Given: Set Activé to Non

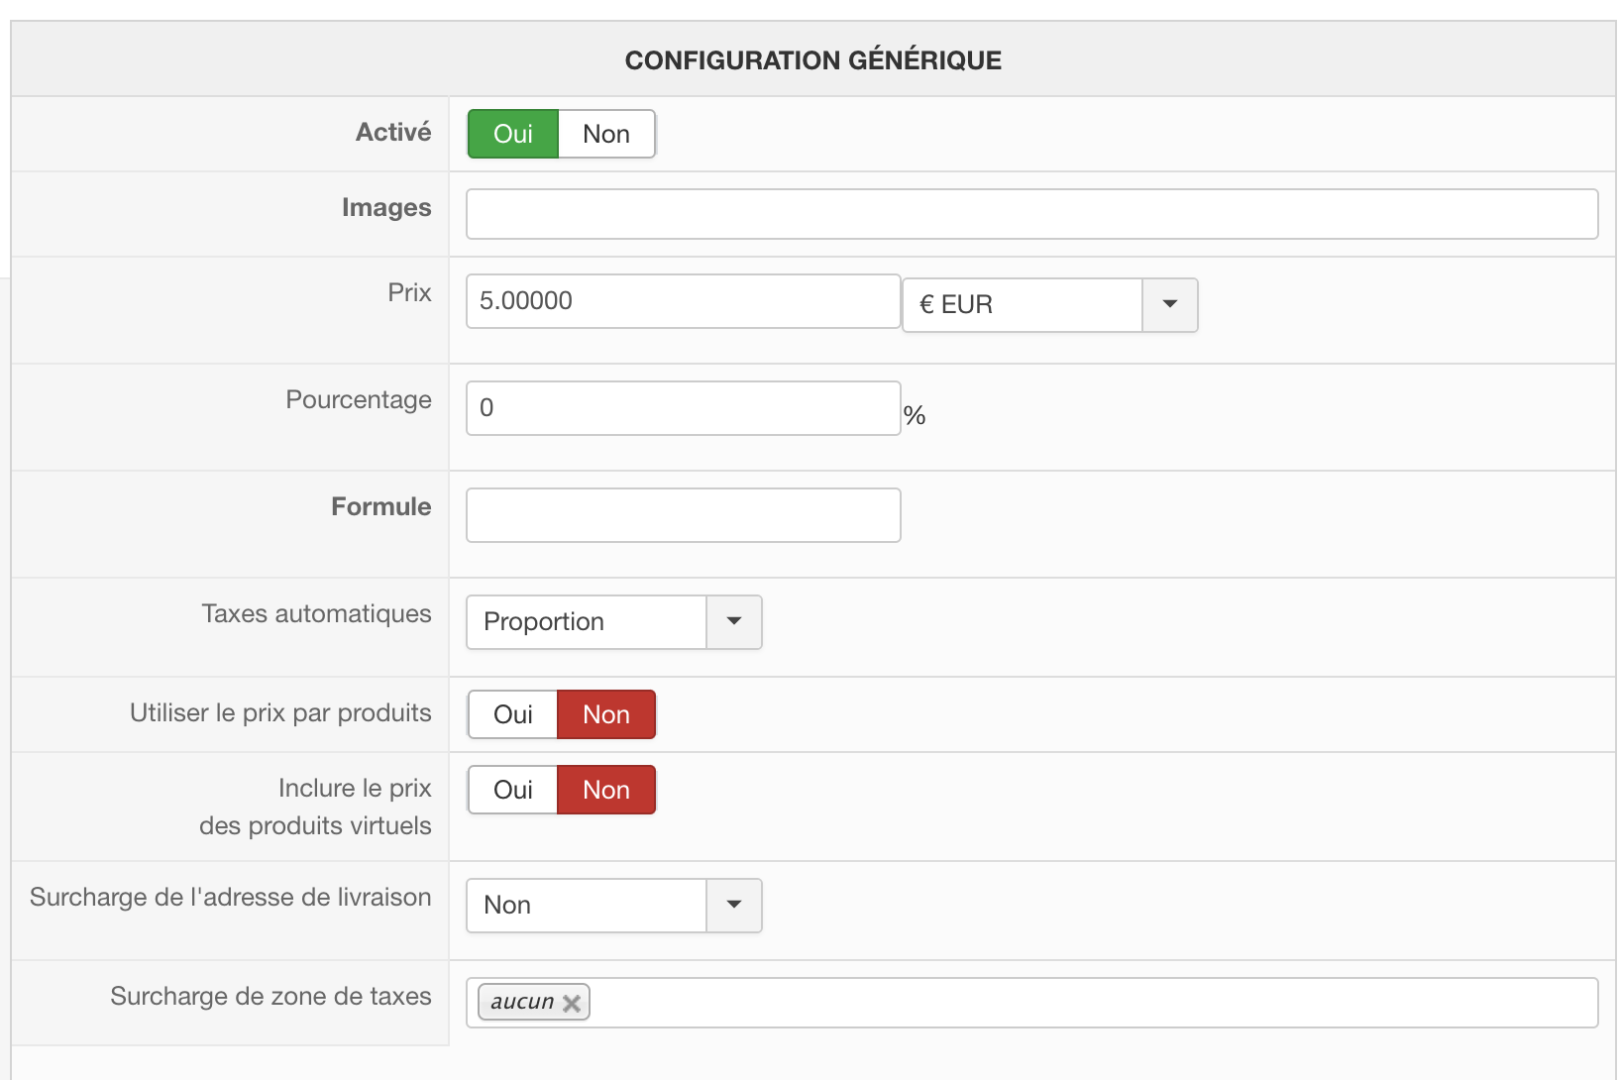Looking at the screenshot, I should pos(606,134).
